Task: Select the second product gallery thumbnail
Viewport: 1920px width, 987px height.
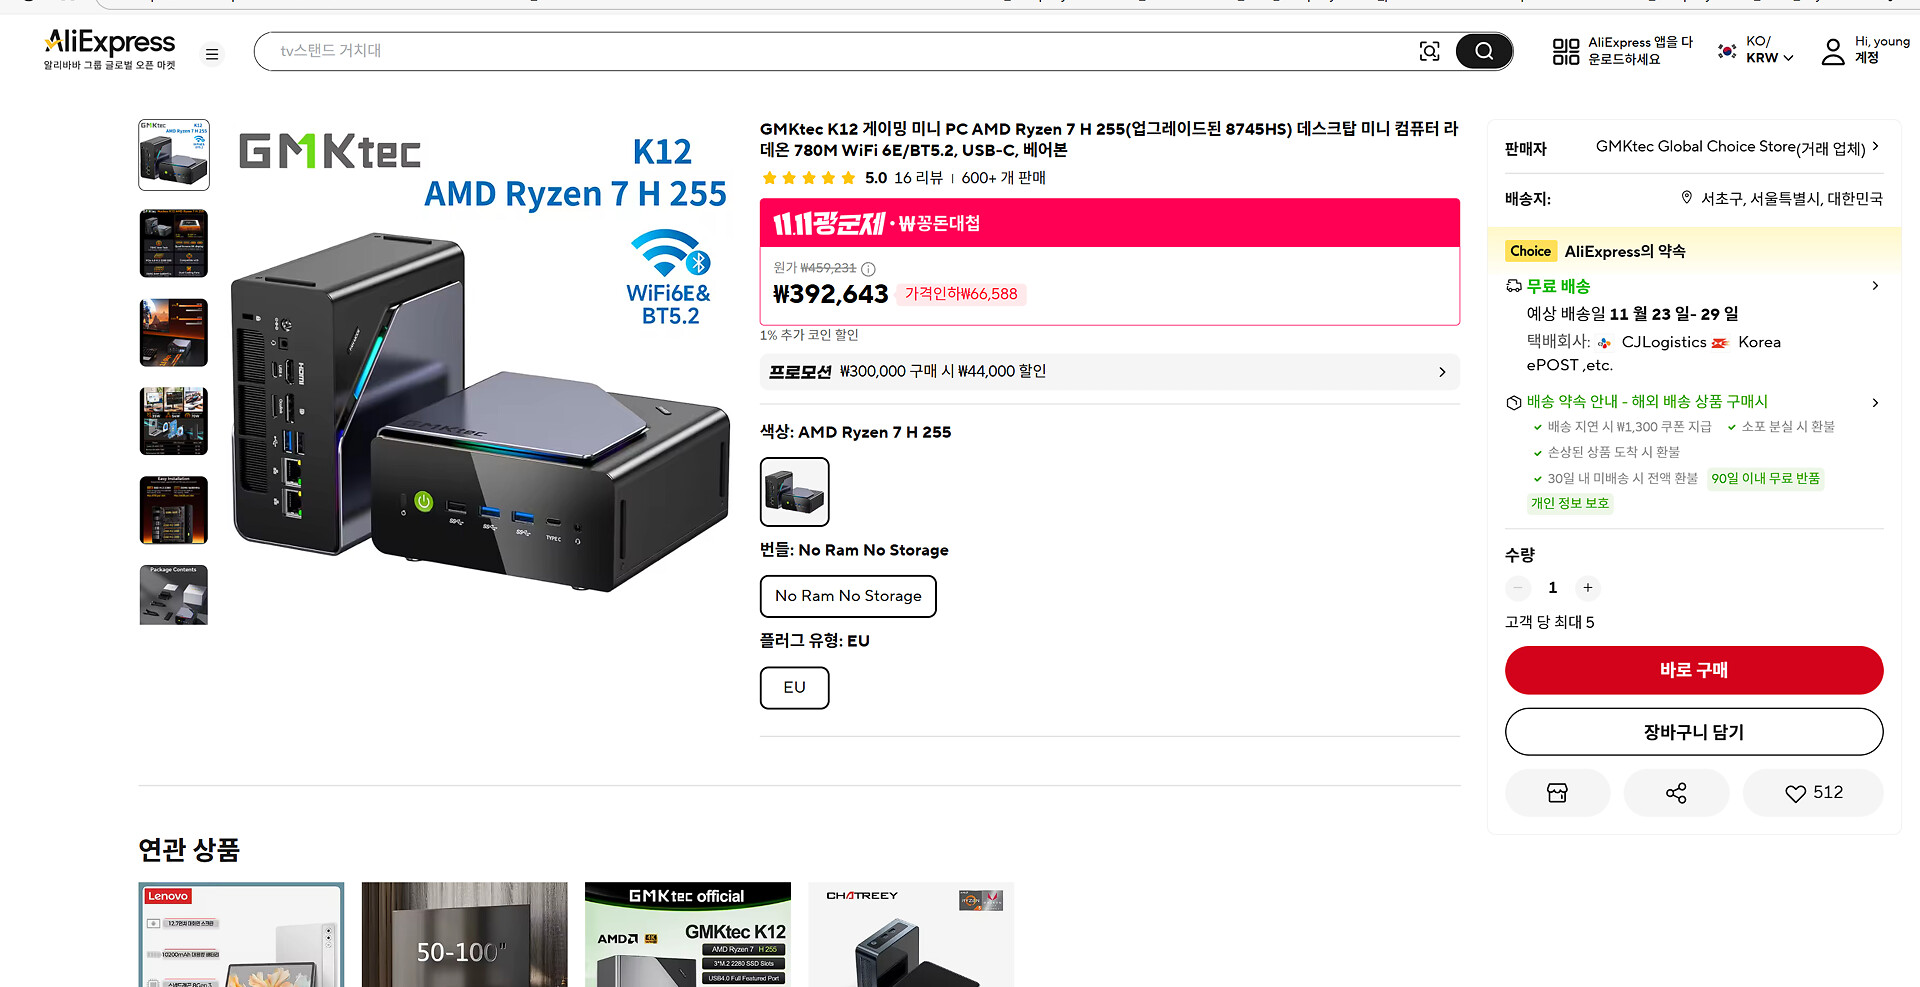Action: pyautogui.click(x=174, y=243)
